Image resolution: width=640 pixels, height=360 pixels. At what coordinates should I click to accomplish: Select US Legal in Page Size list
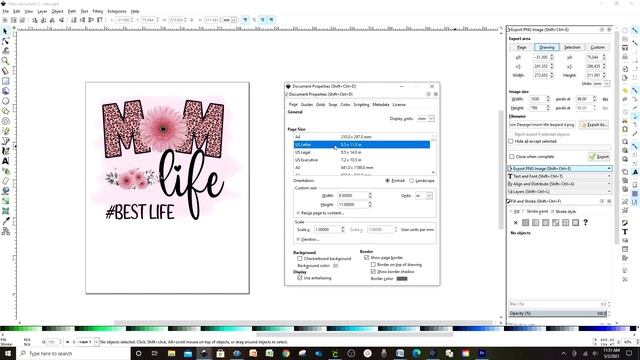[x=362, y=153]
